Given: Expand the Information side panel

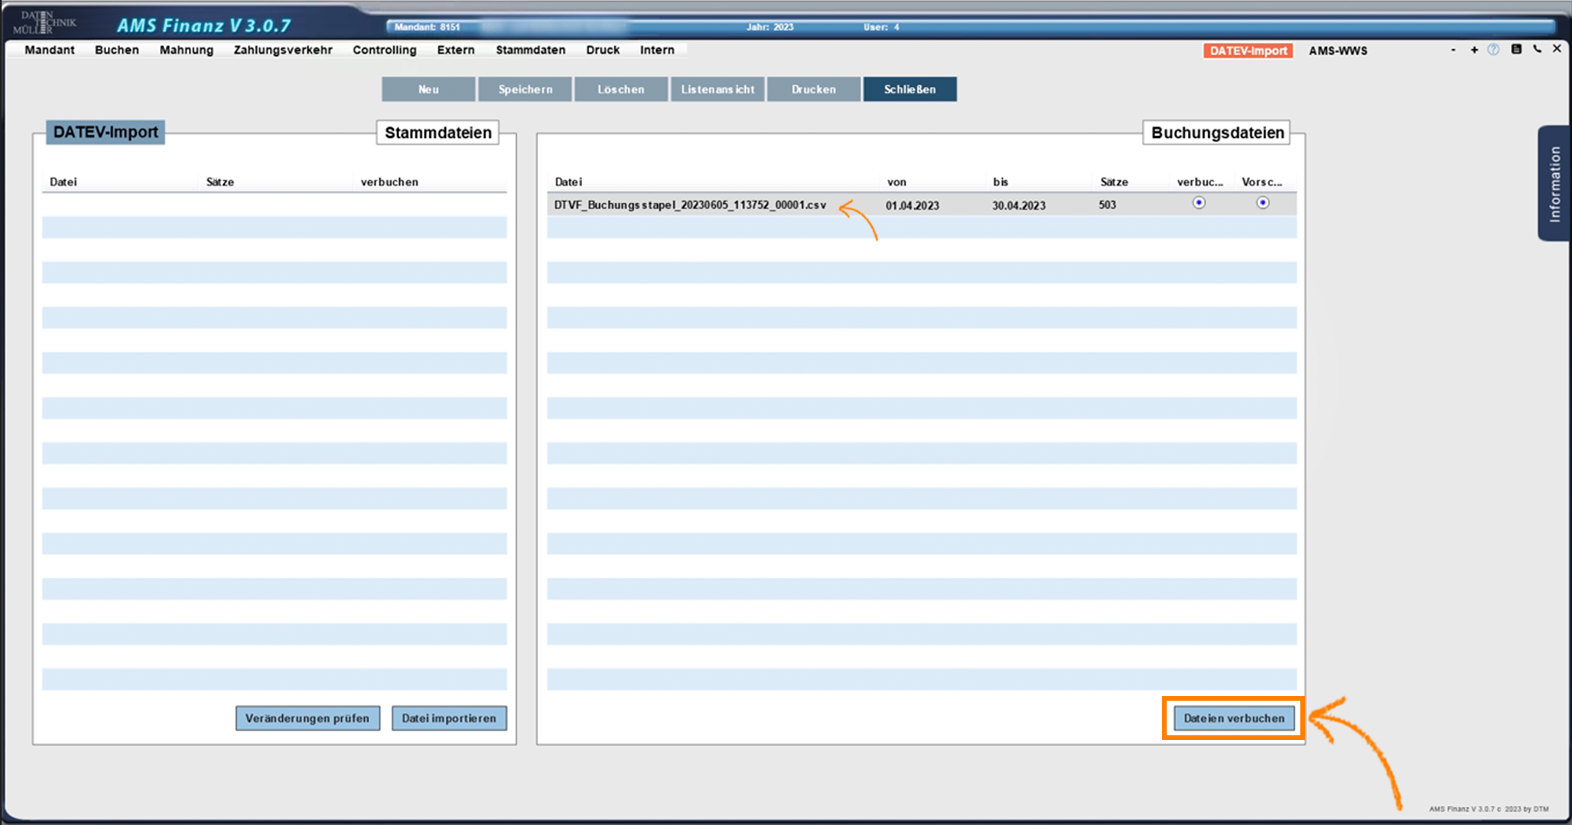Looking at the screenshot, I should [1554, 183].
